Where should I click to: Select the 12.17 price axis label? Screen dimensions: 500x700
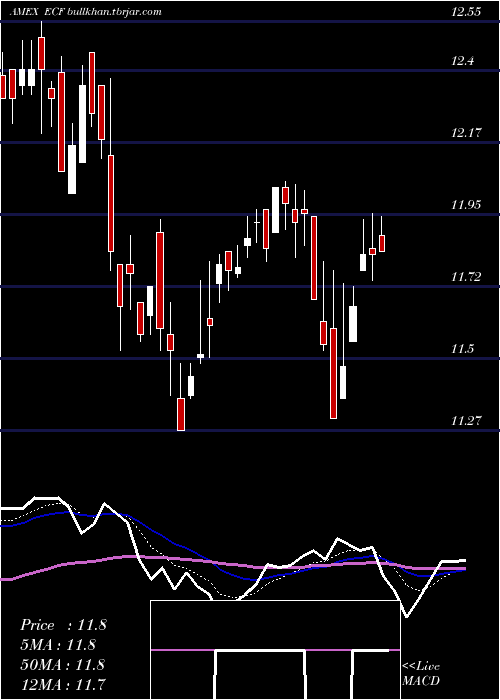click(466, 133)
